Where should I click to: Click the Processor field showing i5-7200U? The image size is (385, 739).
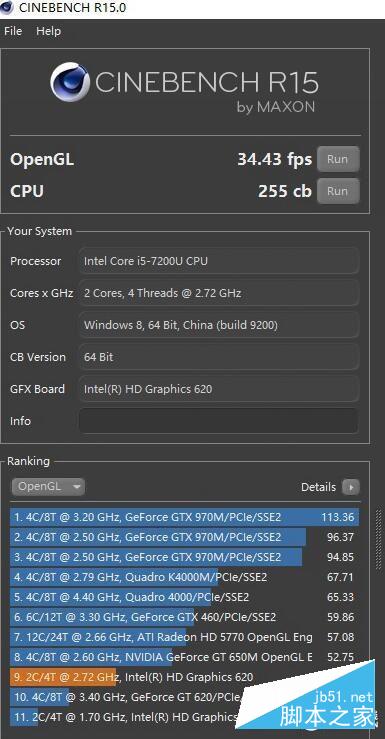pos(219,261)
